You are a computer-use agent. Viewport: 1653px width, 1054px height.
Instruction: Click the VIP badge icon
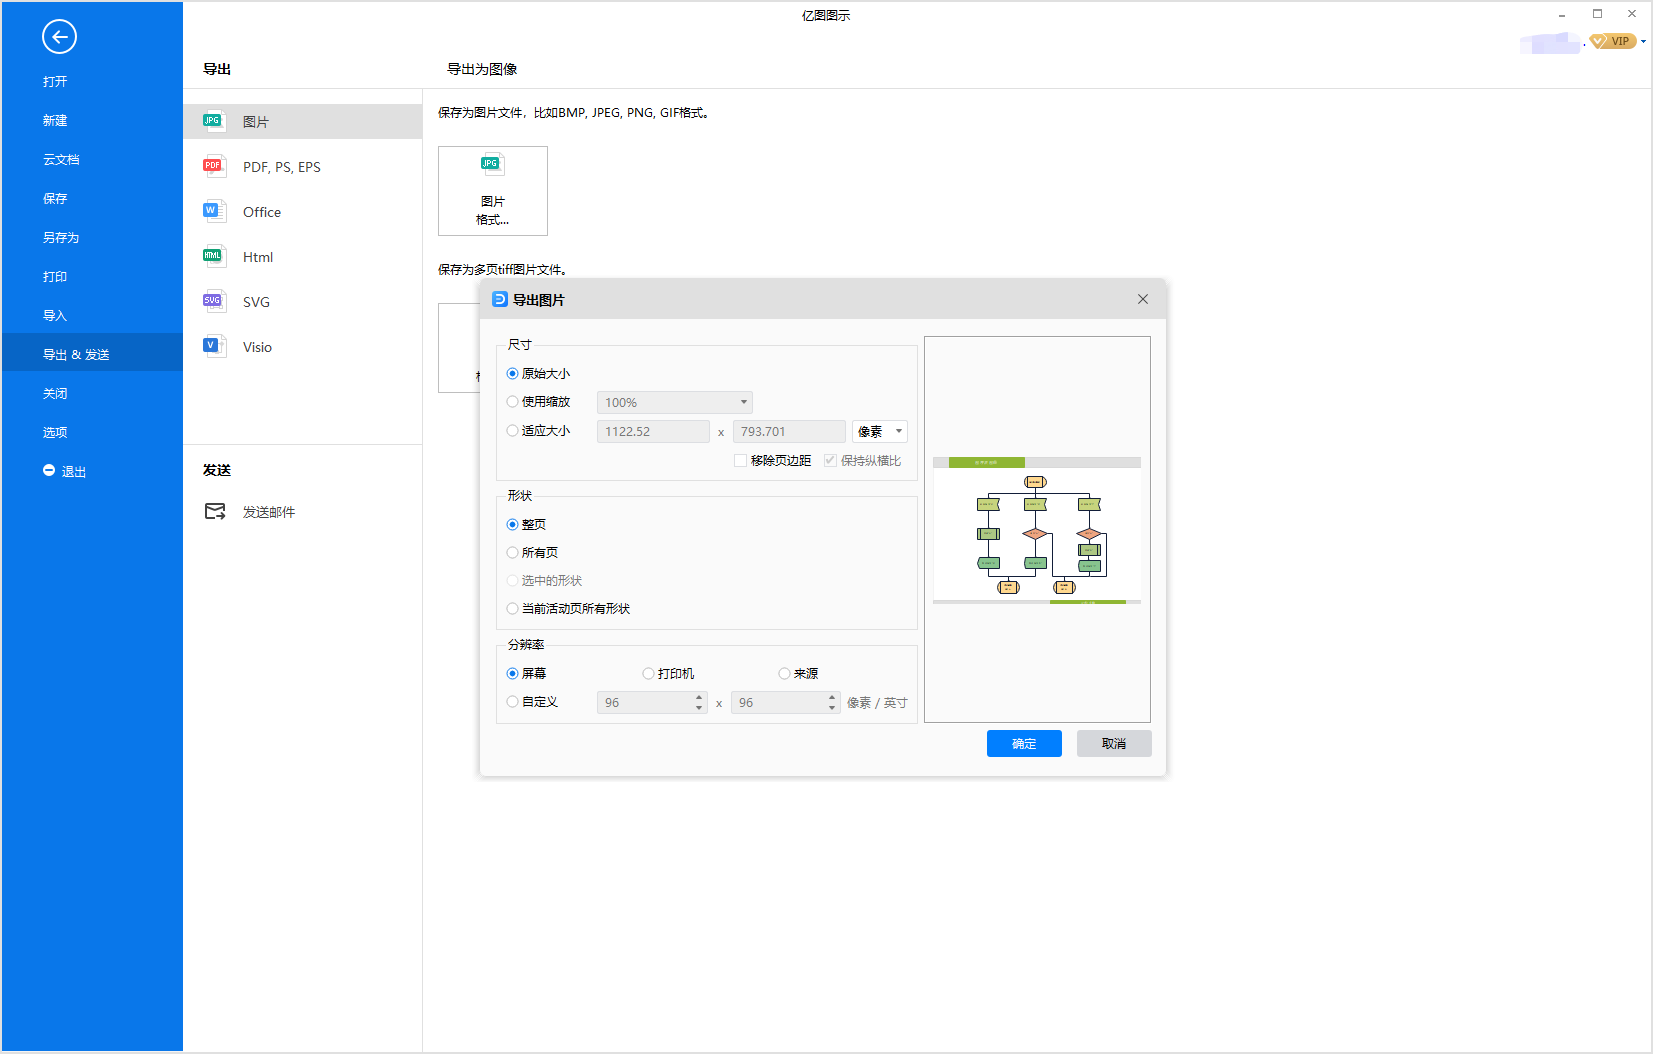pos(1613,41)
